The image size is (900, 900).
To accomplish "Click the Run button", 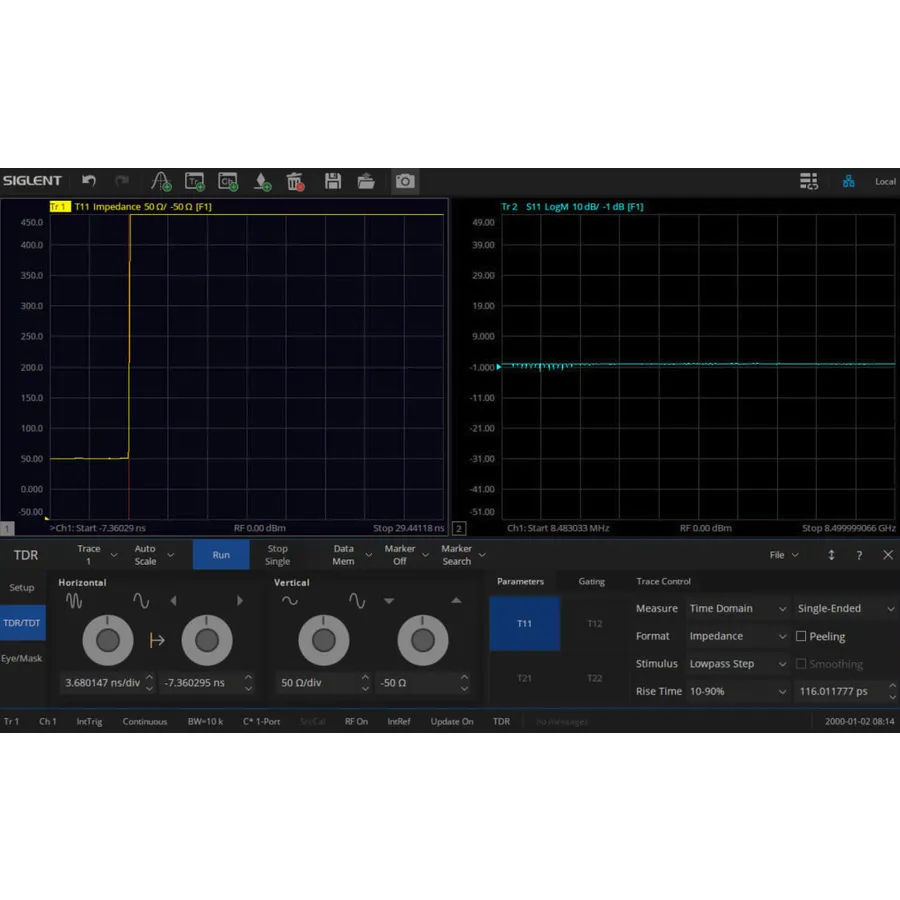I will pos(220,554).
